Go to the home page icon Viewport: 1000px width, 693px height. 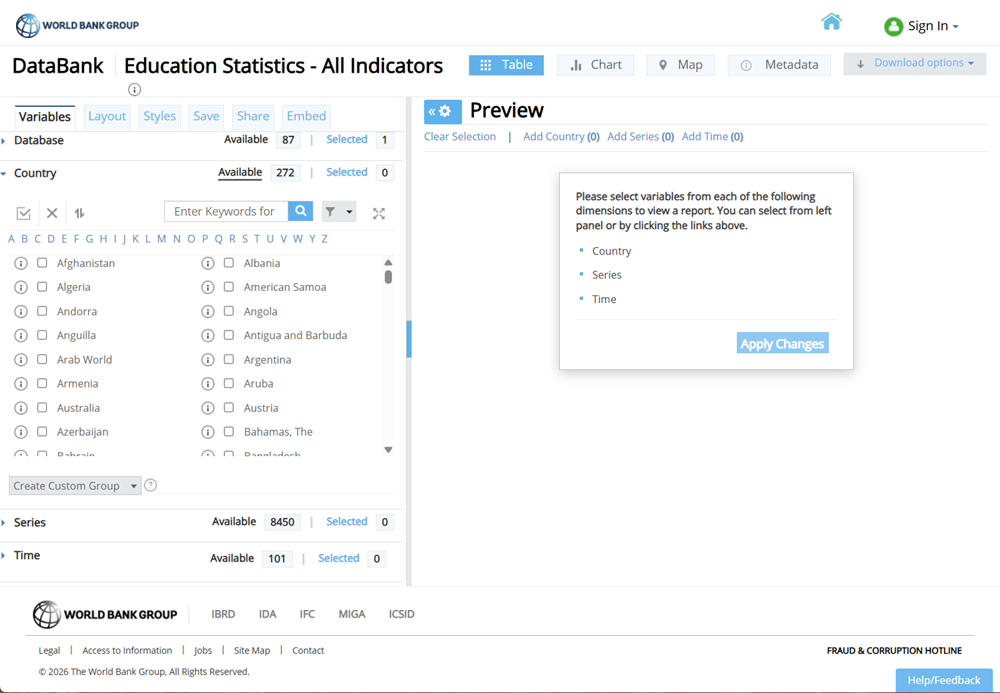[x=831, y=22]
